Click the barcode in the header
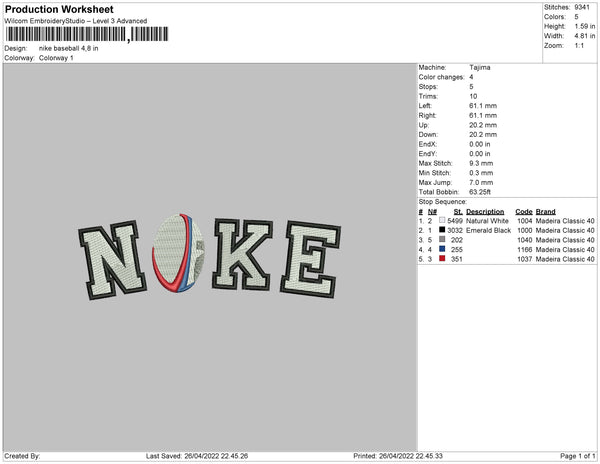The image size is (600, 464). pyautogui.click(x=87, y=34)
